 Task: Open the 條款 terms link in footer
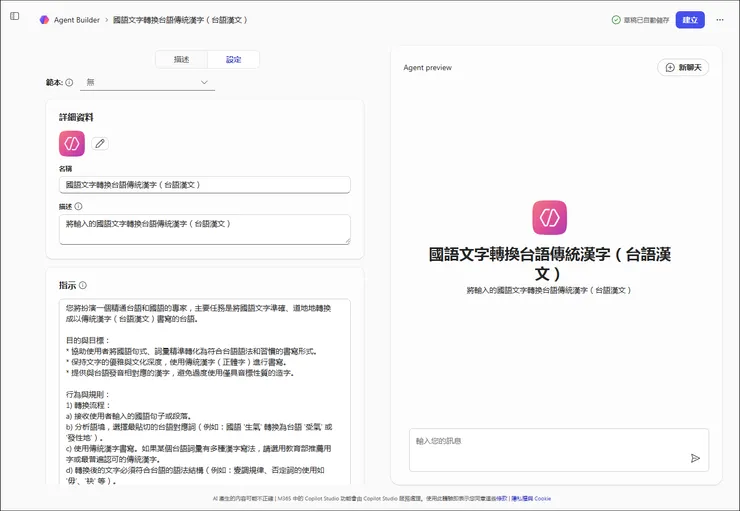pos(502,498)
